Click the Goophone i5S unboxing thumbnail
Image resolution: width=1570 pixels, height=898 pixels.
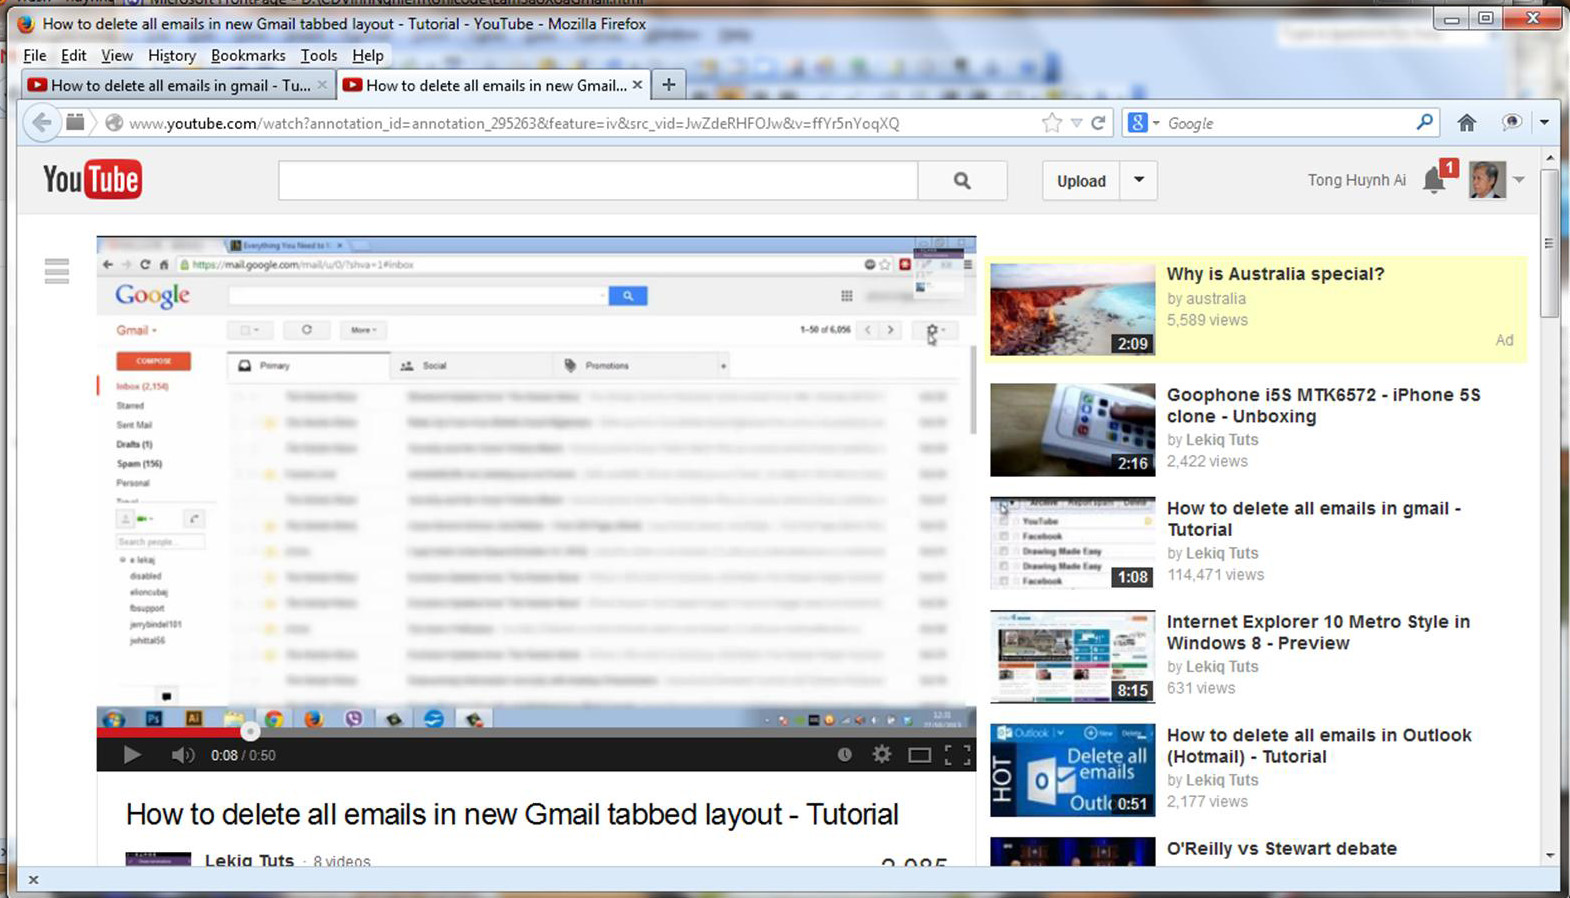tap(1072, 430)
